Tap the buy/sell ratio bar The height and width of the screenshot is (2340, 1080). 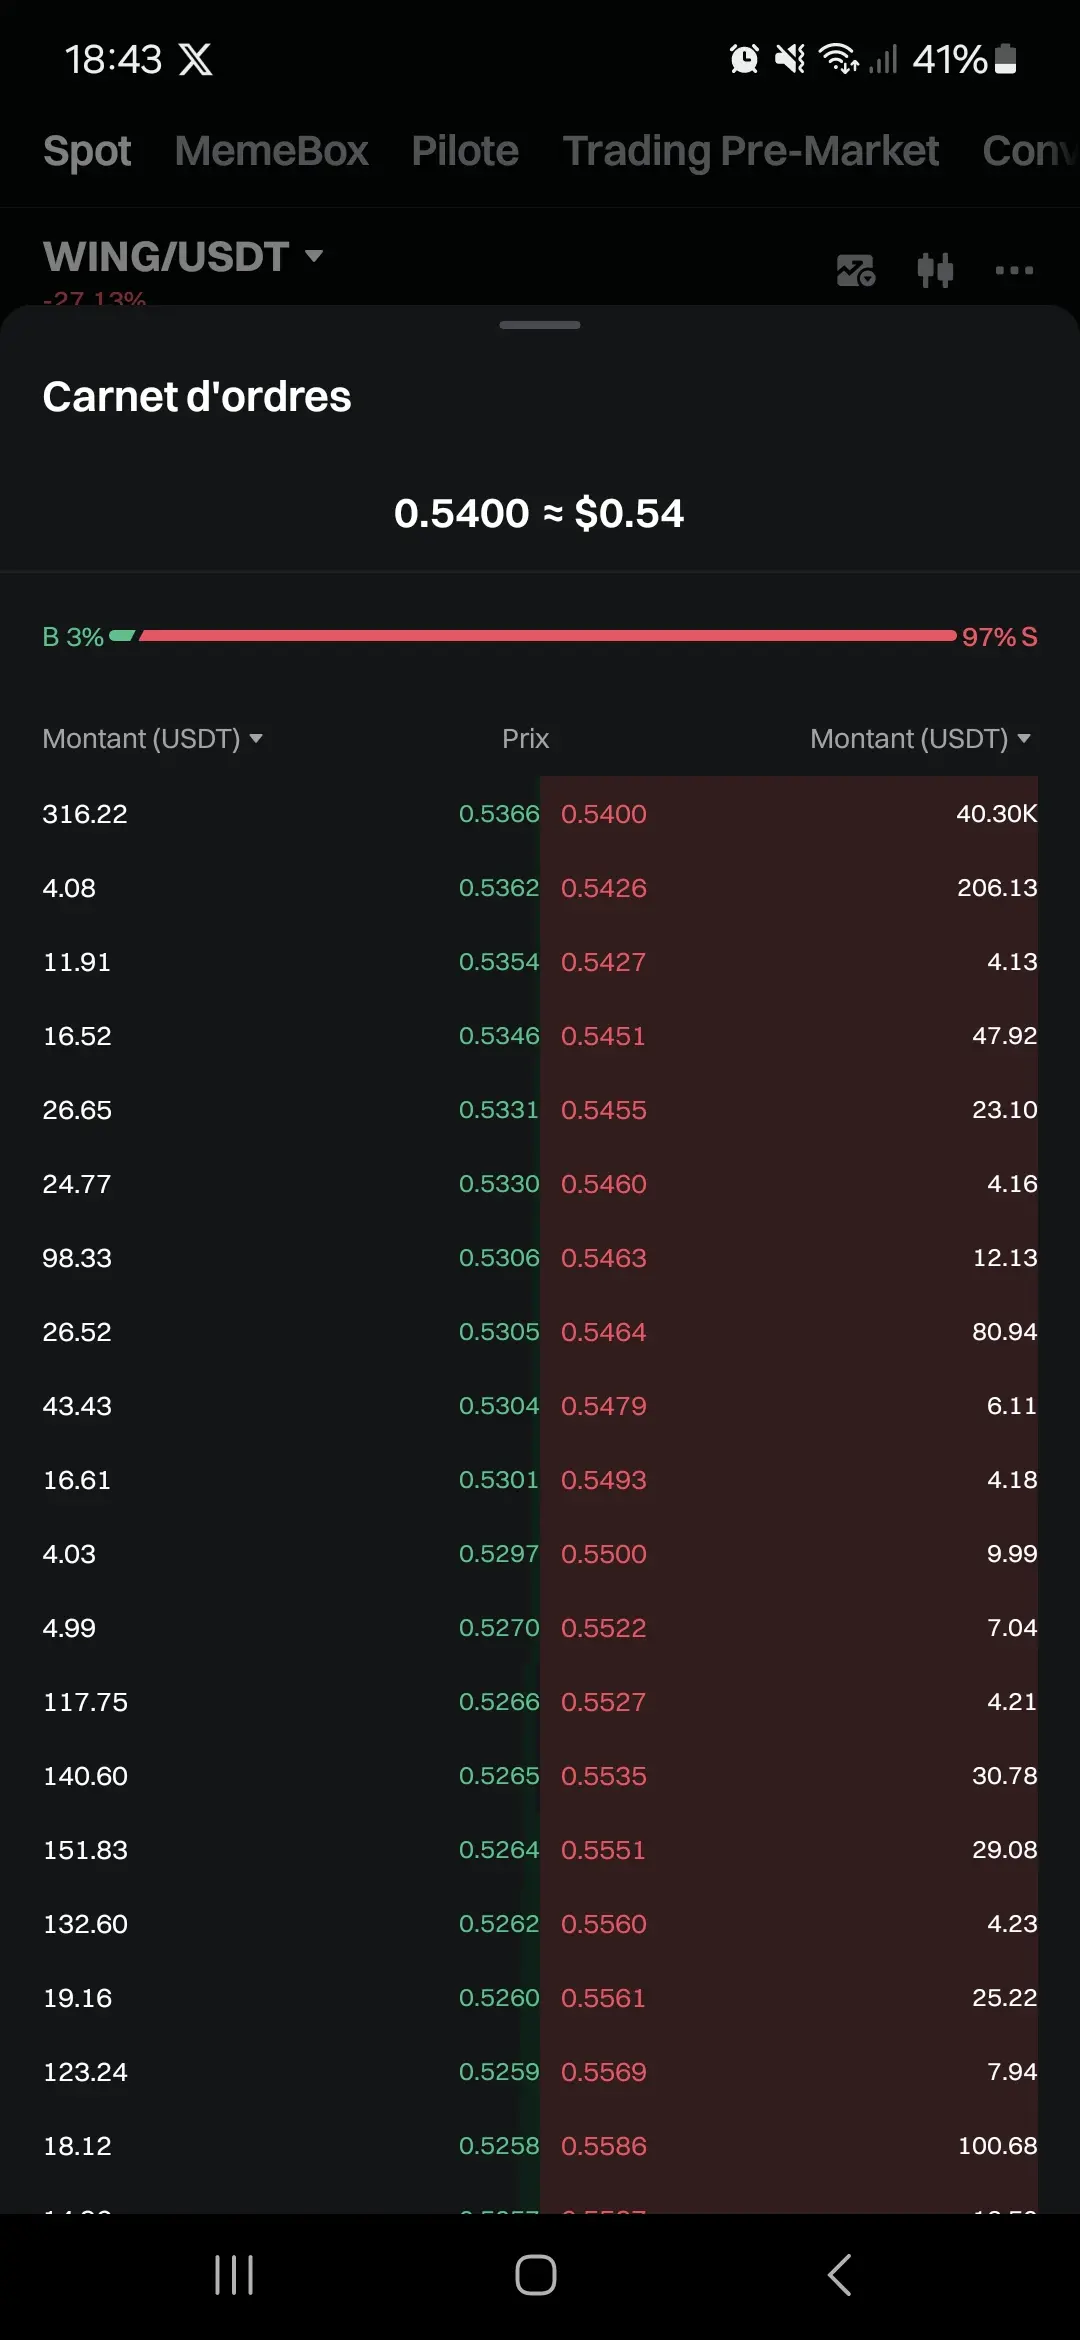click(x=540, y=636)
